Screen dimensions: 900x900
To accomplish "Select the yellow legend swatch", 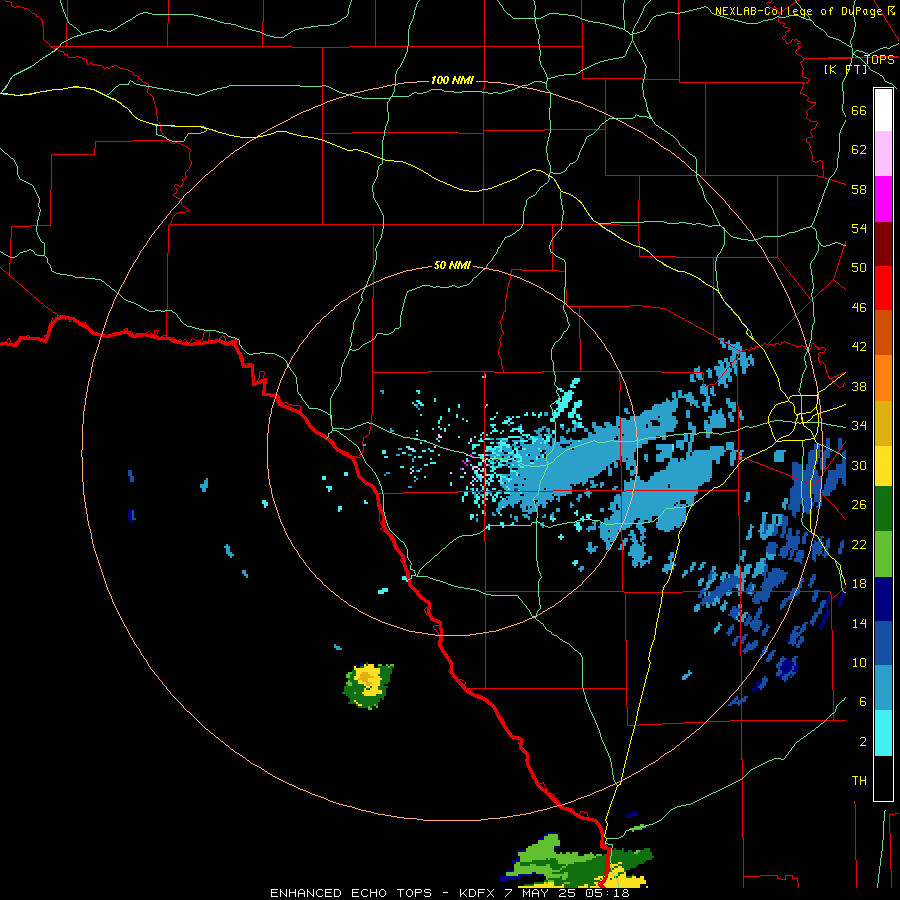I will click(883, 466).
